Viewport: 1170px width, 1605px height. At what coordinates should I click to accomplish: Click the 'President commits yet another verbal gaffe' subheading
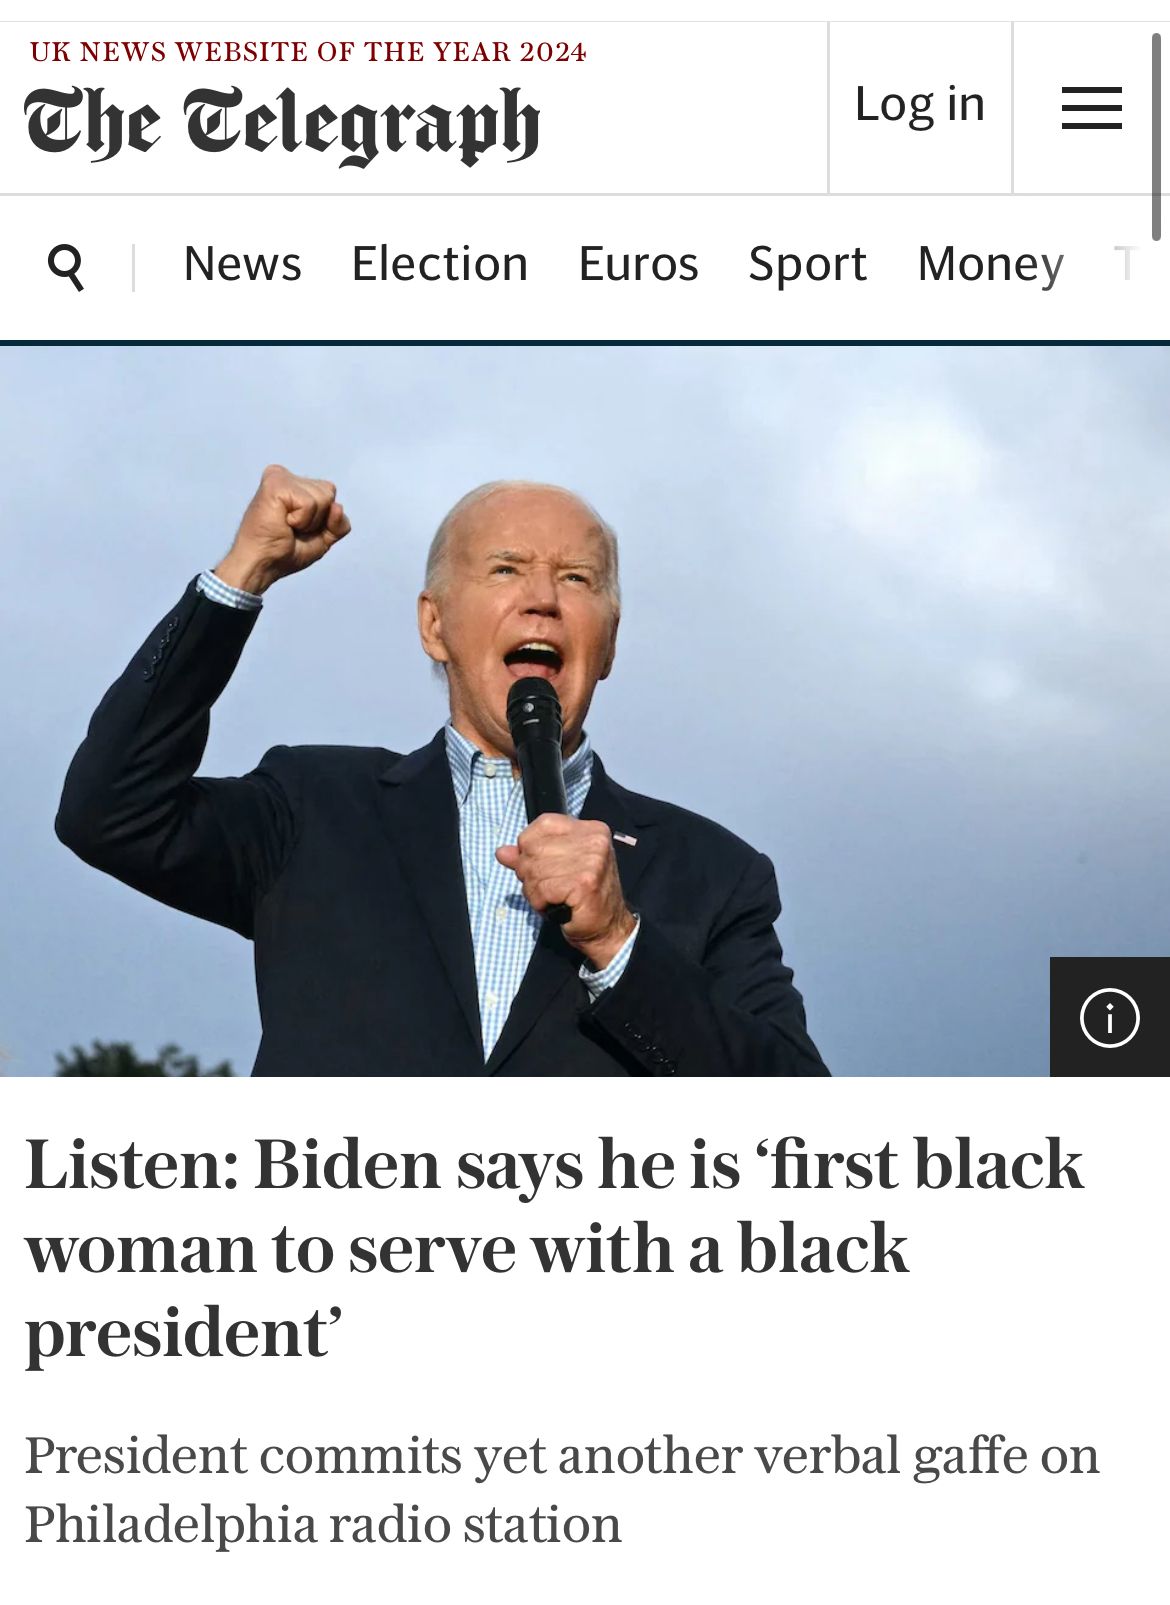pos(562,1490)
